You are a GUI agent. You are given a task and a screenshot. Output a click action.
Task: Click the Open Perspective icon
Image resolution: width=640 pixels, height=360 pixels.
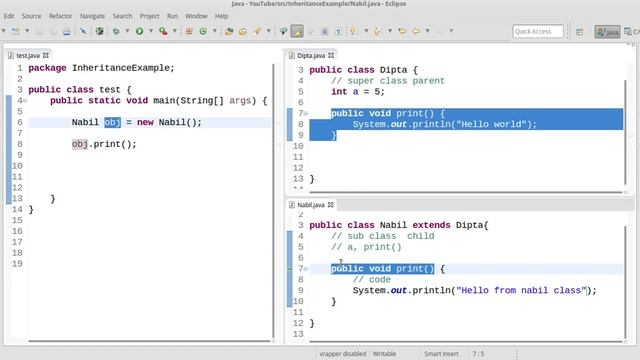pos(580,31)
